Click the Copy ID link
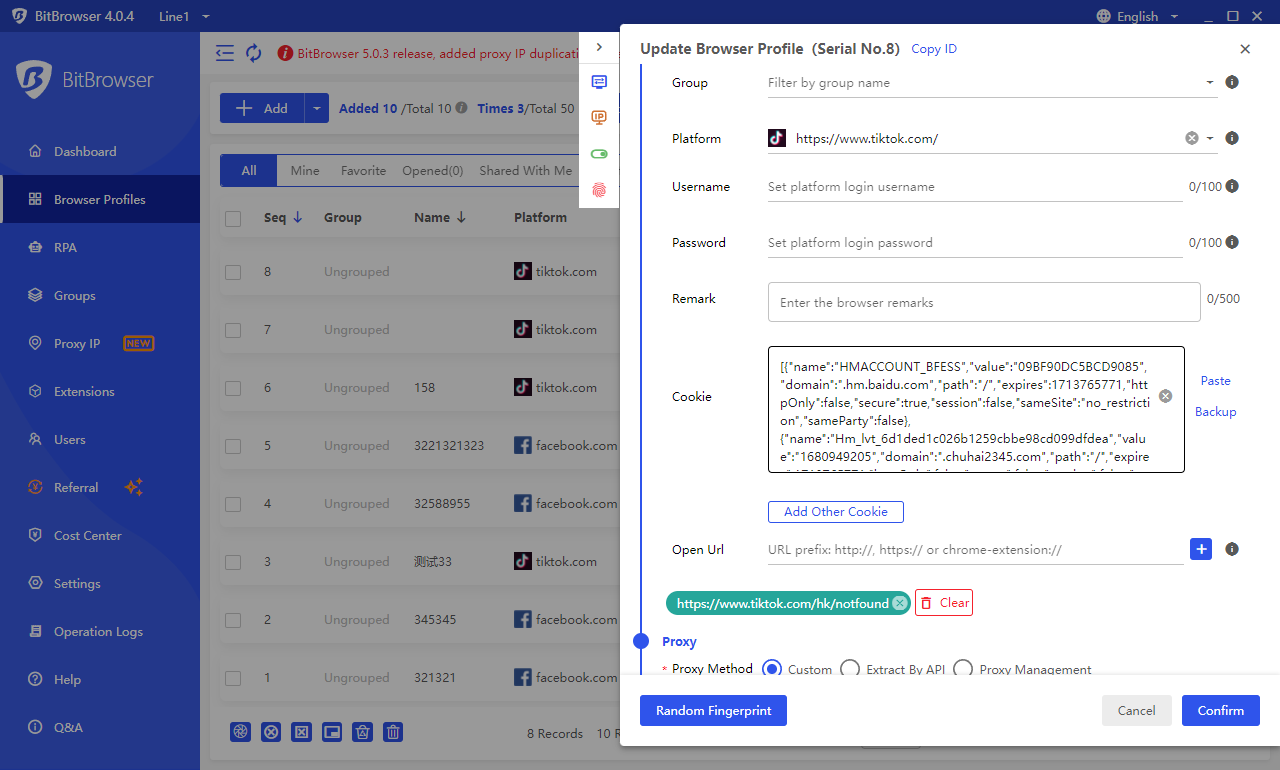The height and width of the screenshot is (770, 1280). tap(934, 49)
